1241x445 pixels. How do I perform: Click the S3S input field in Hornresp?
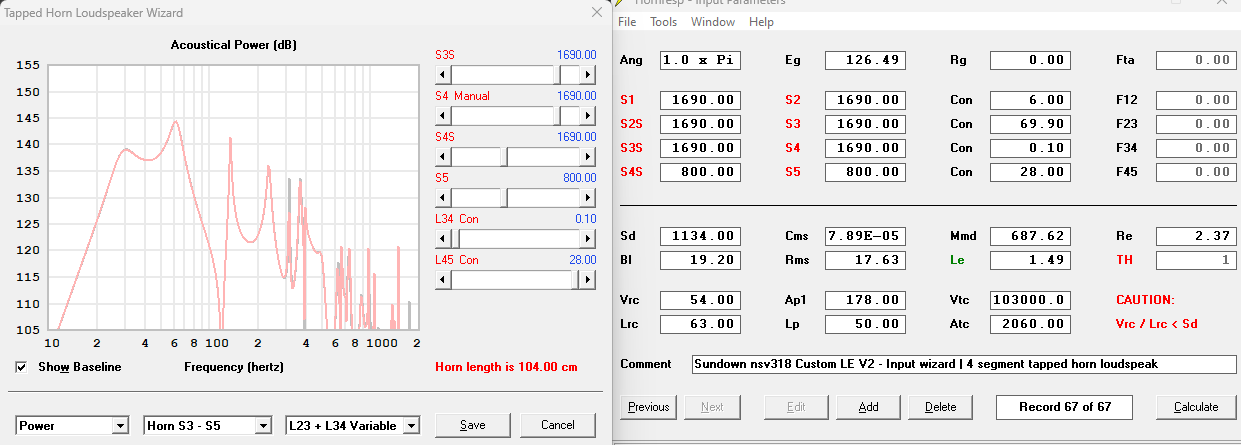(700, 148)
